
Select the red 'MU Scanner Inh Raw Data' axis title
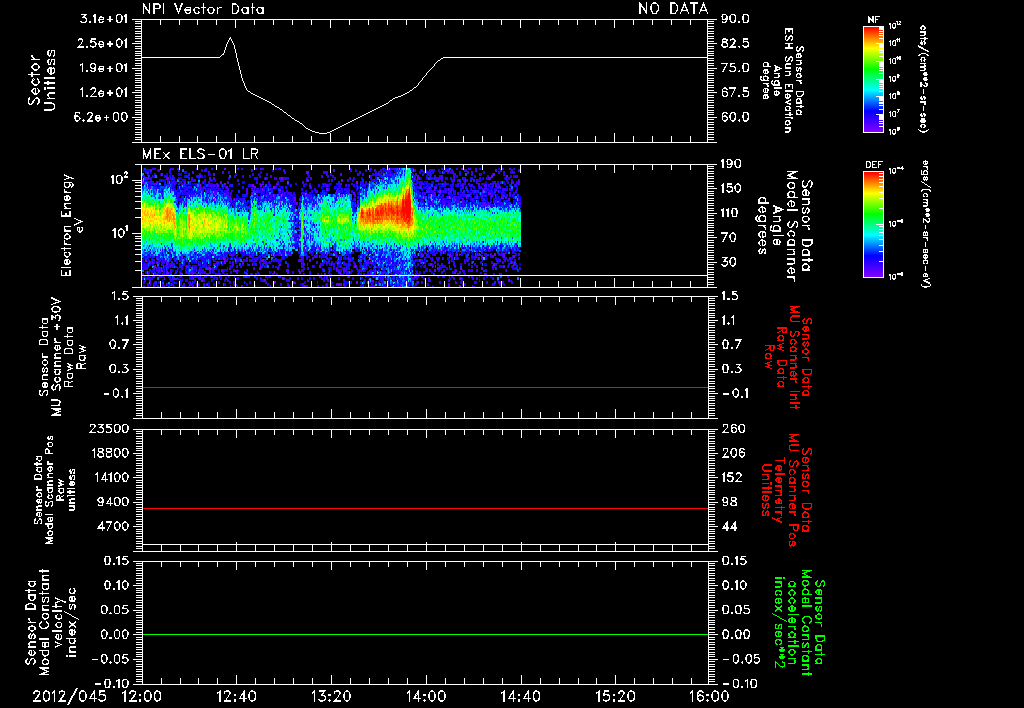(x=789, y=357)
